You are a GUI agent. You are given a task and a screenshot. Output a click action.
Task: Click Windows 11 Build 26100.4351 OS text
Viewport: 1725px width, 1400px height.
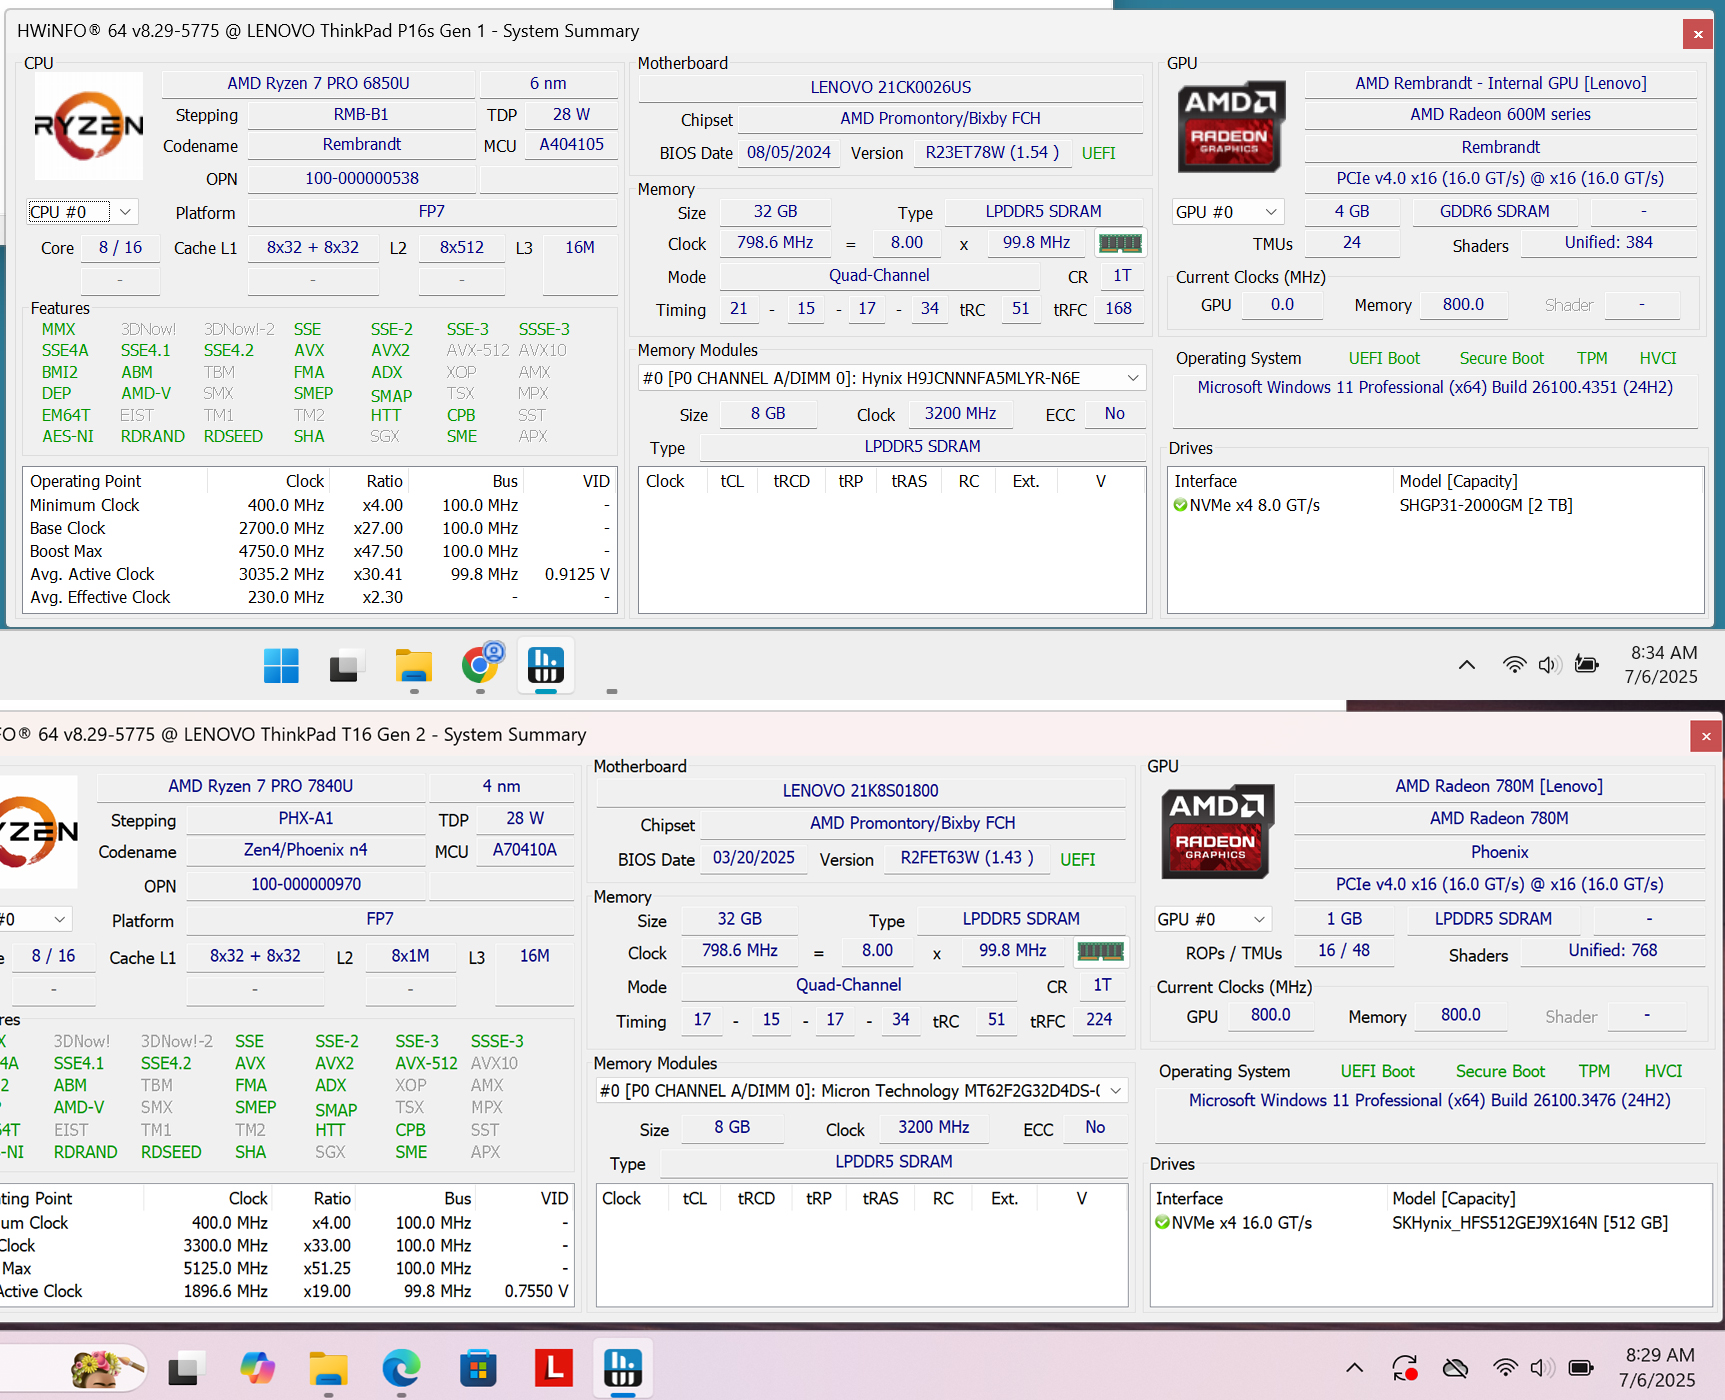pos(1435,387)
